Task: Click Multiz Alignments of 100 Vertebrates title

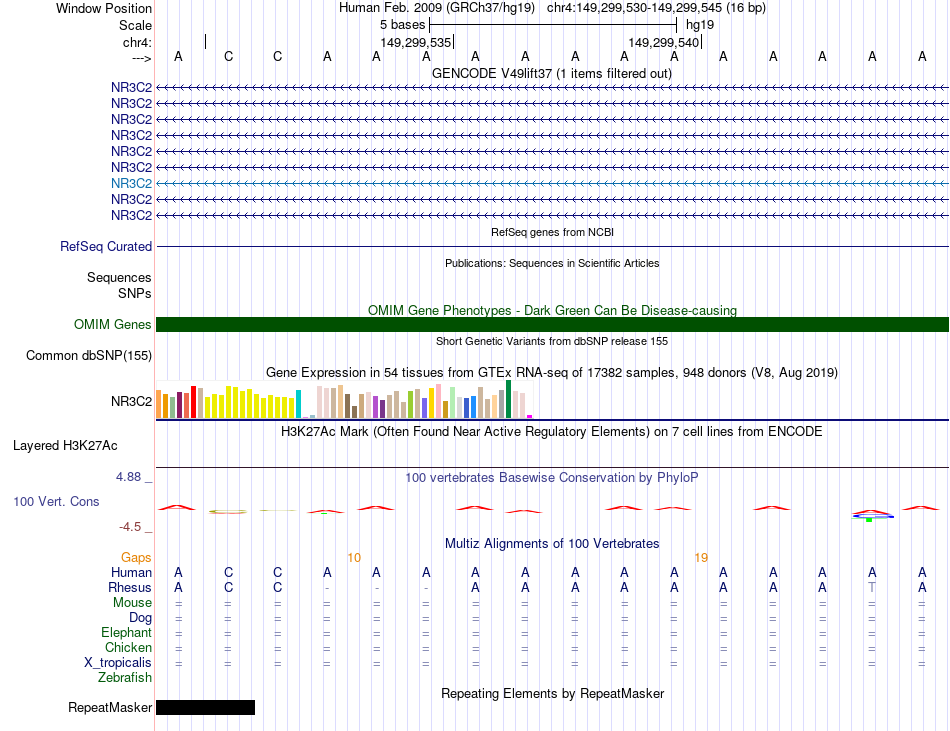Action: 552,544
